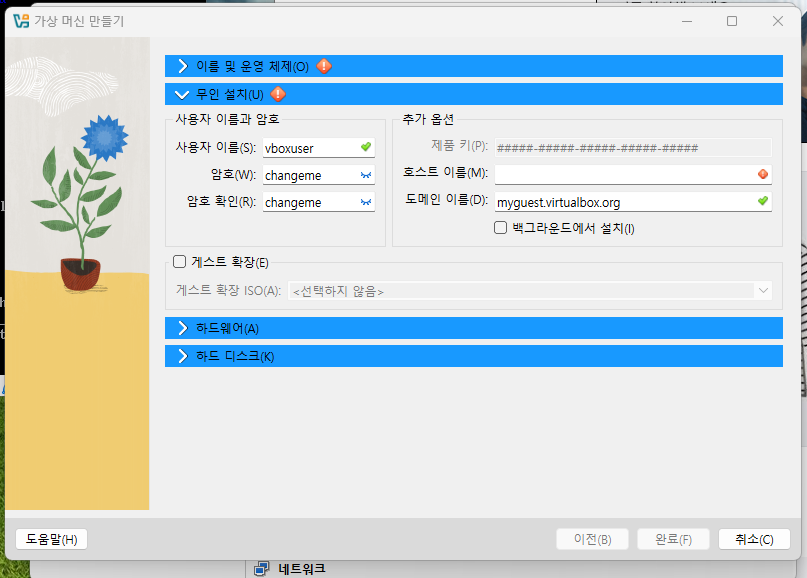Viewport: 807px width, 578px height.
Task: Enable 게스트 확장(E) checkbox
Action: (x=179, y=261)
